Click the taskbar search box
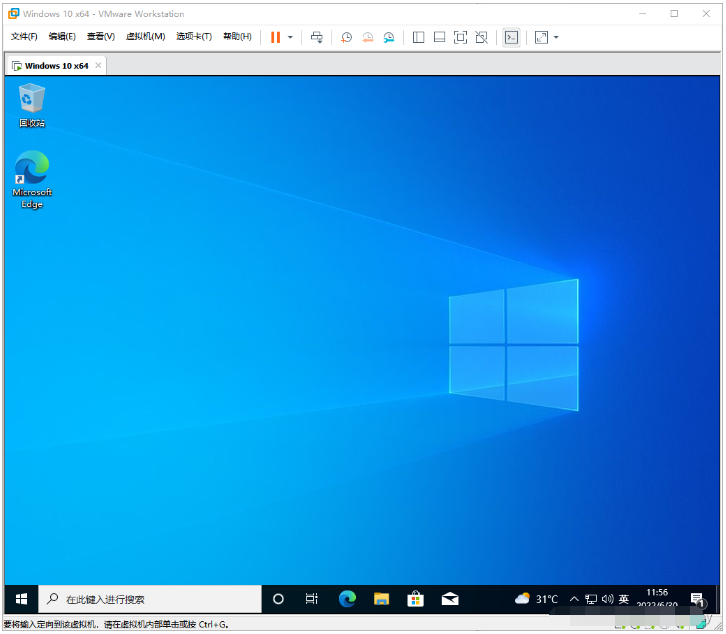This screenshot has width=726, height=634. (150, 599)
